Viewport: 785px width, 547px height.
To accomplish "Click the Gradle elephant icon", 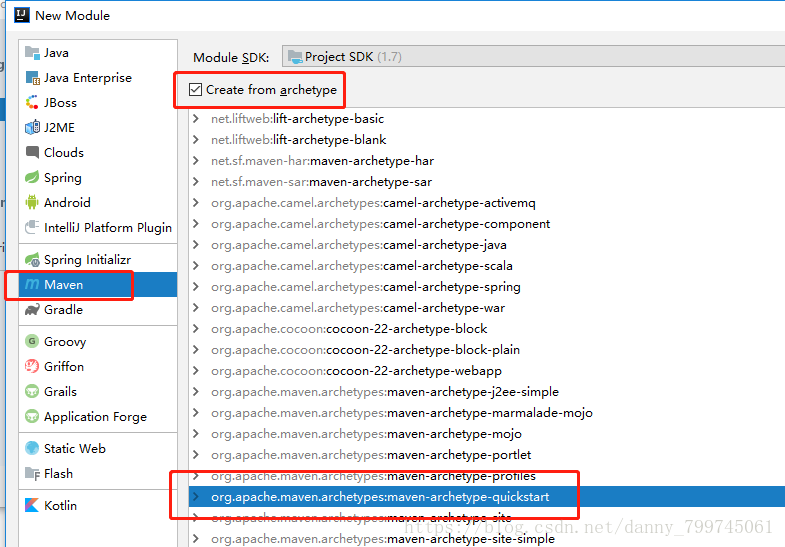I will click(32, 309).
